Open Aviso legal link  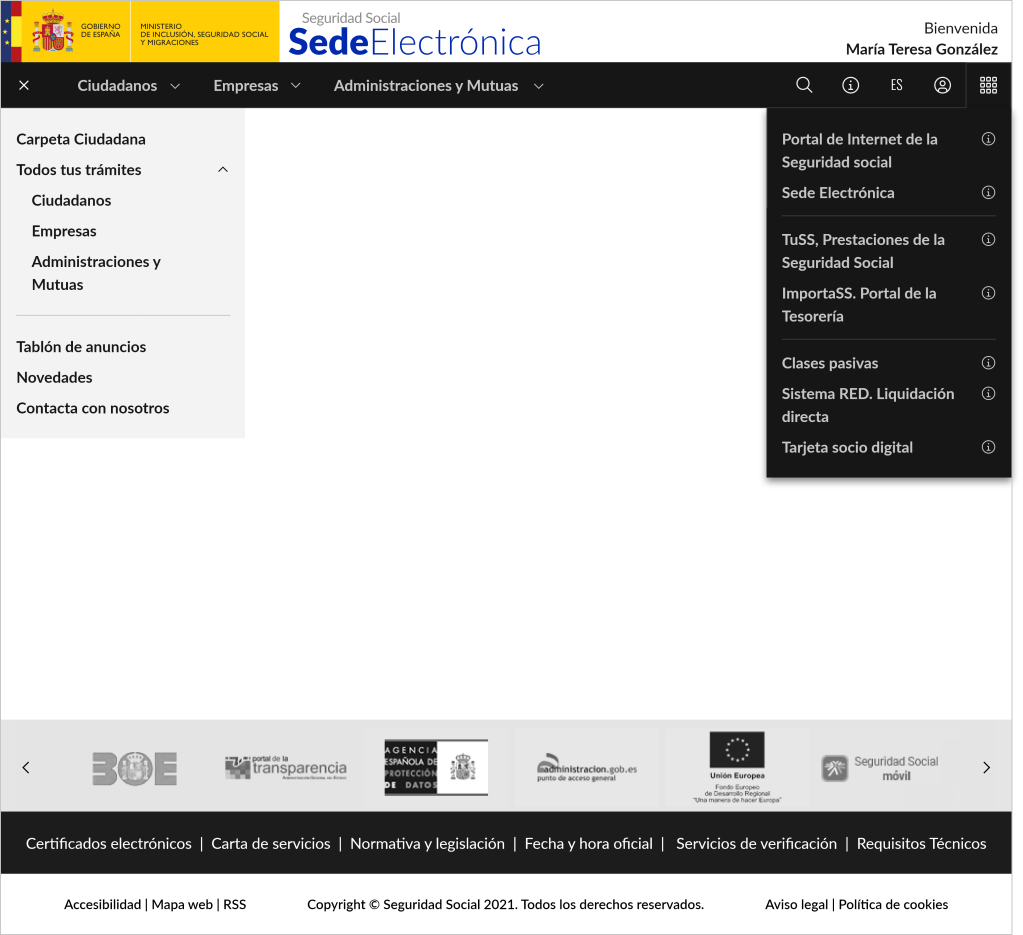[797, 904]
